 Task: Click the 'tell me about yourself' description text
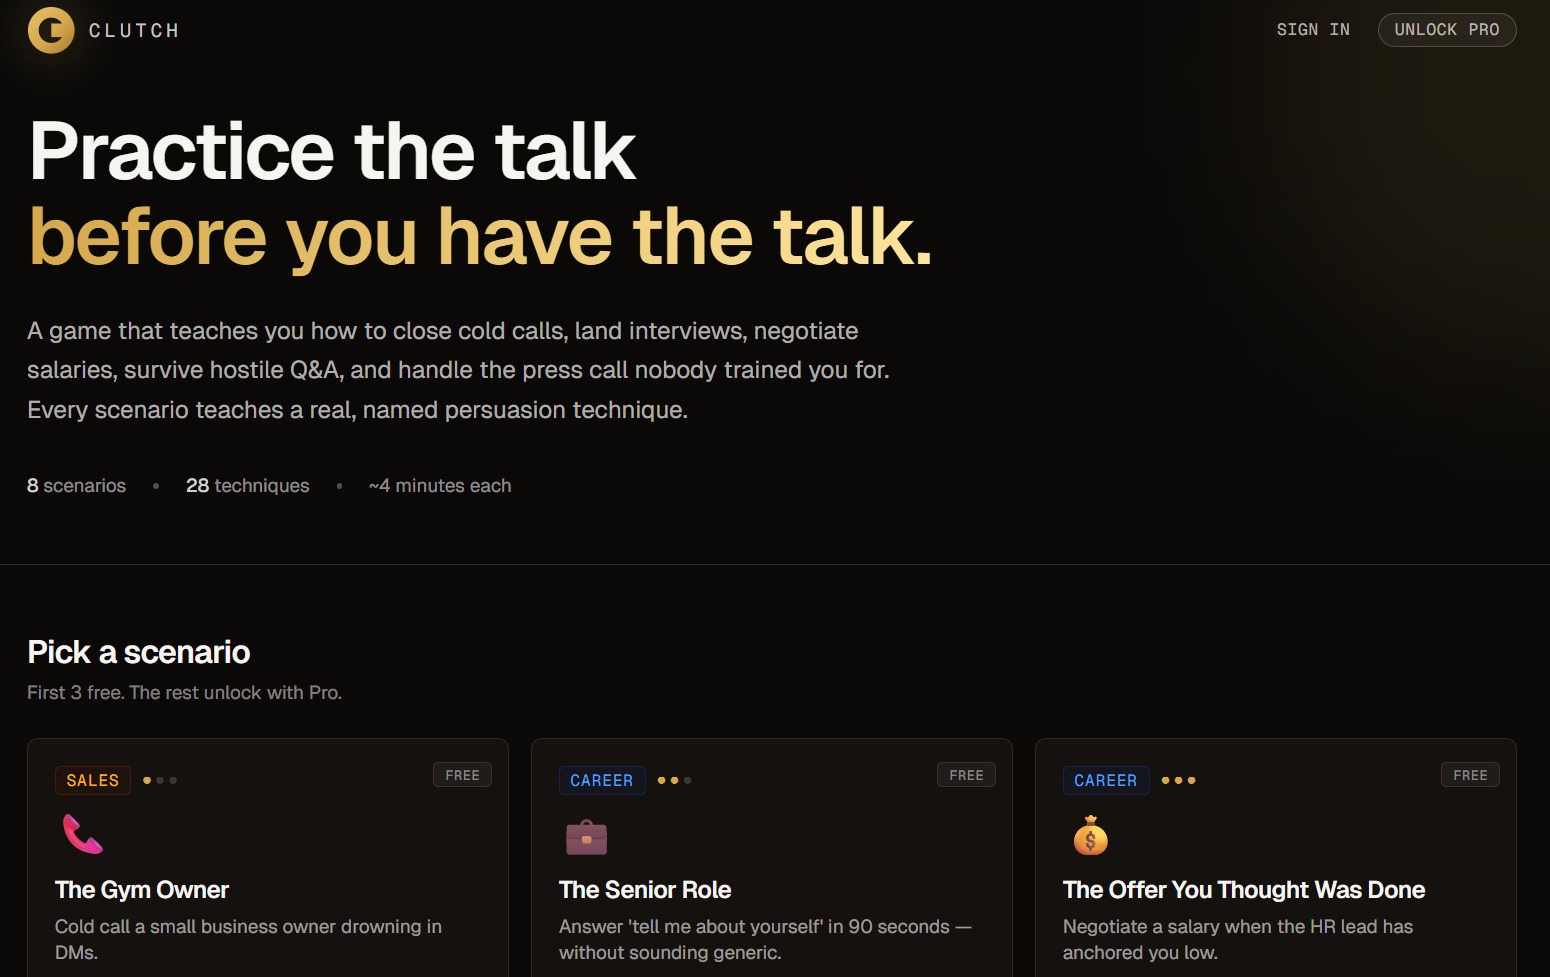(x=765, y=940)
